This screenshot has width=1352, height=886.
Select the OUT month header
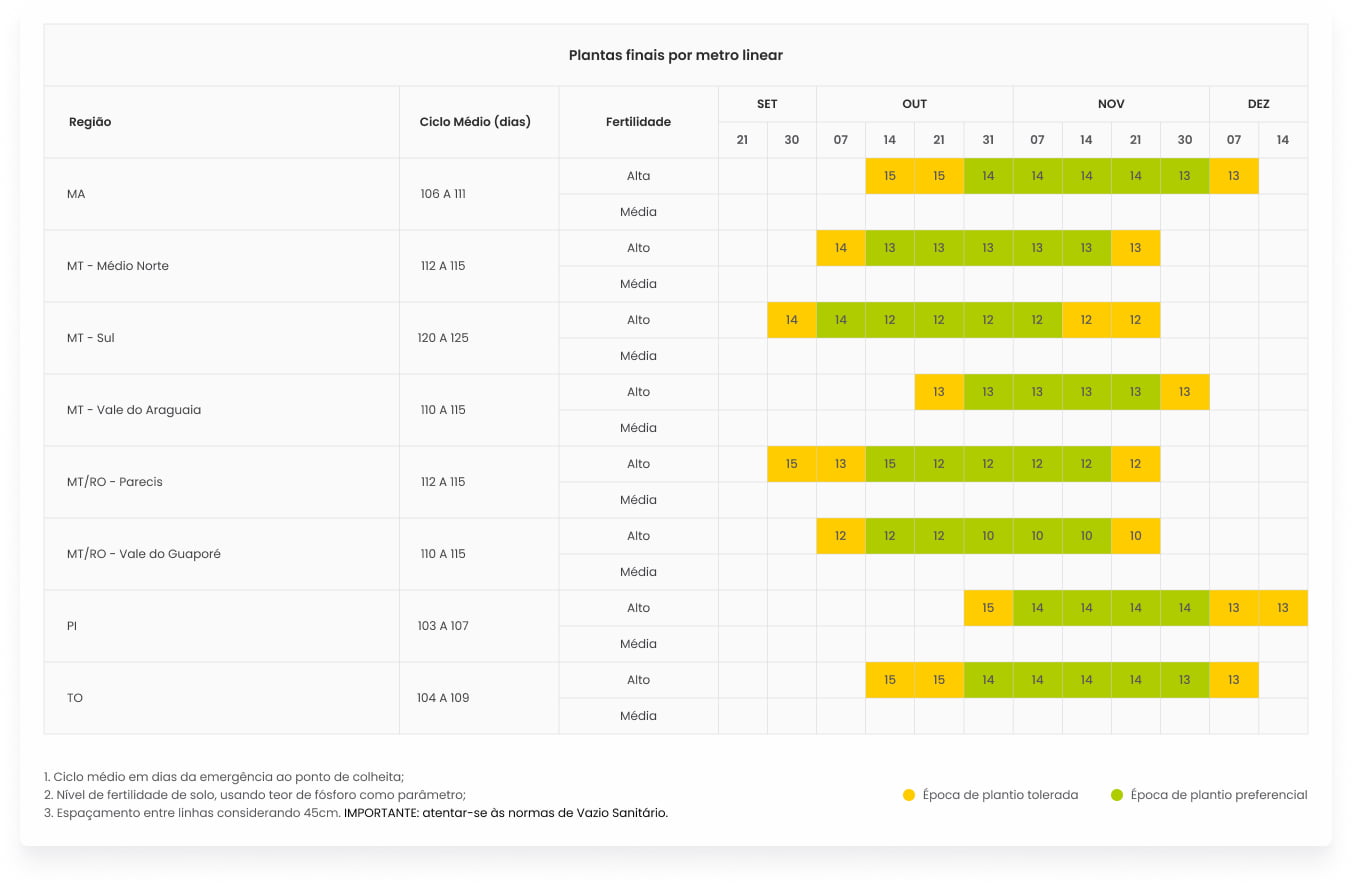[x=914, y=104]
